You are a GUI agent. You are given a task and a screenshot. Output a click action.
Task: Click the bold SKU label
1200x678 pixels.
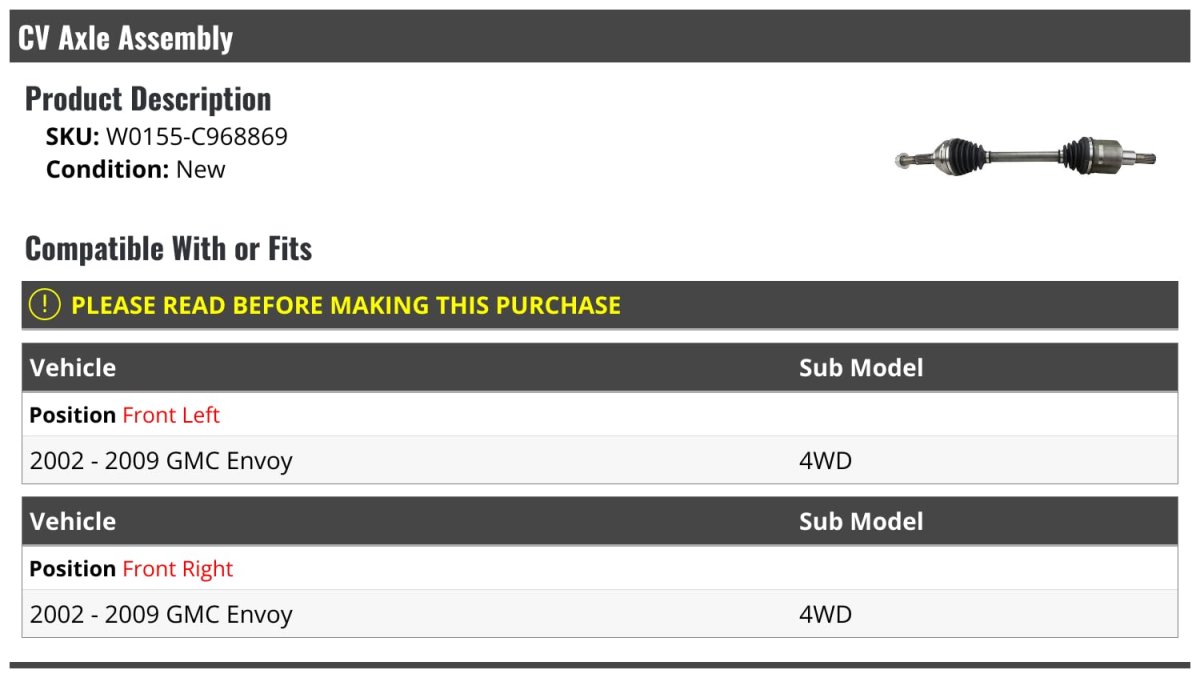click(x=72, y=136)
